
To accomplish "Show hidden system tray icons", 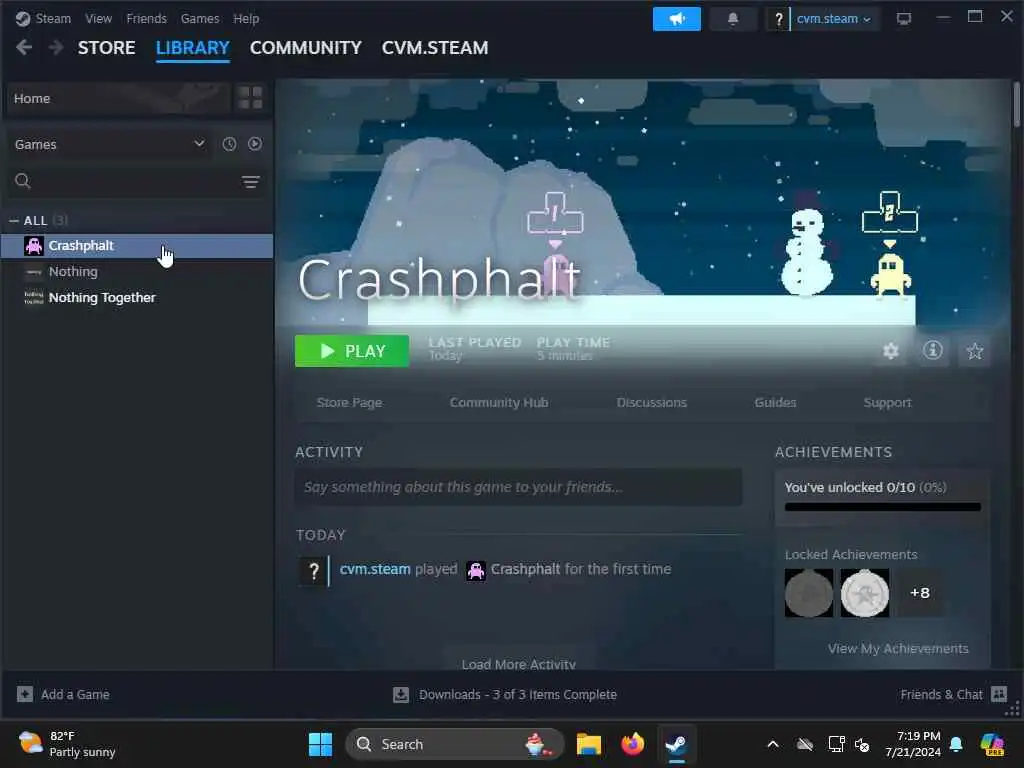I will (x=773, y=744).
